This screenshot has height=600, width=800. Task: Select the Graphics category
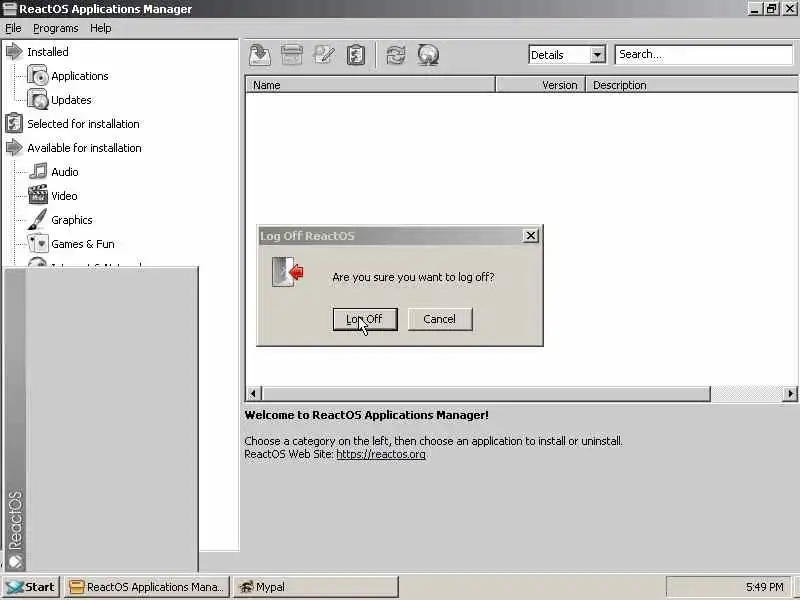click(71, 220)
